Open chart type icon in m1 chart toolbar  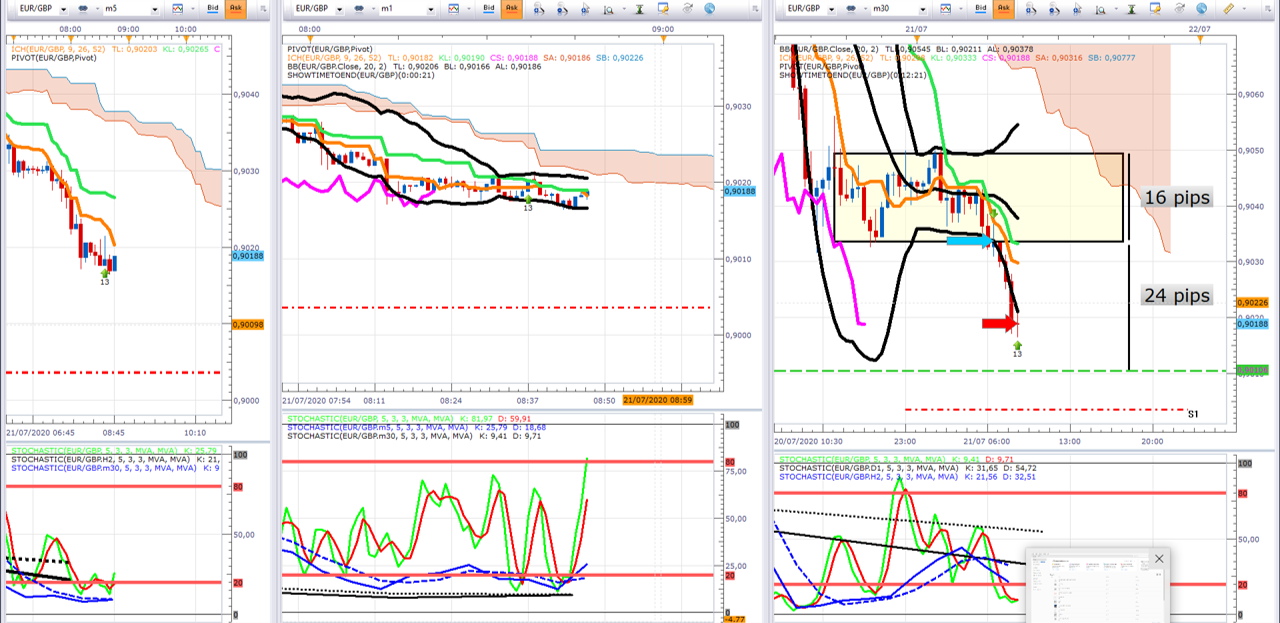tap(454, 8)
